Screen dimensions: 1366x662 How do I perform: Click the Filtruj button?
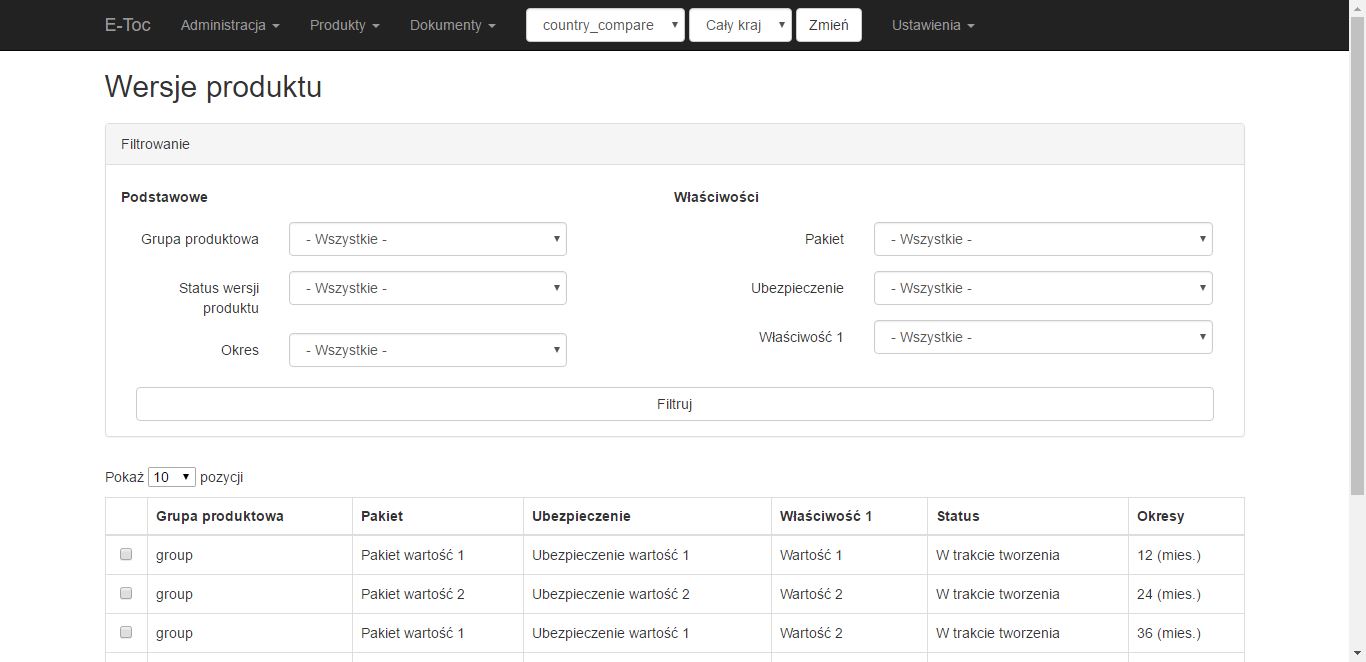tap(675, 404)
